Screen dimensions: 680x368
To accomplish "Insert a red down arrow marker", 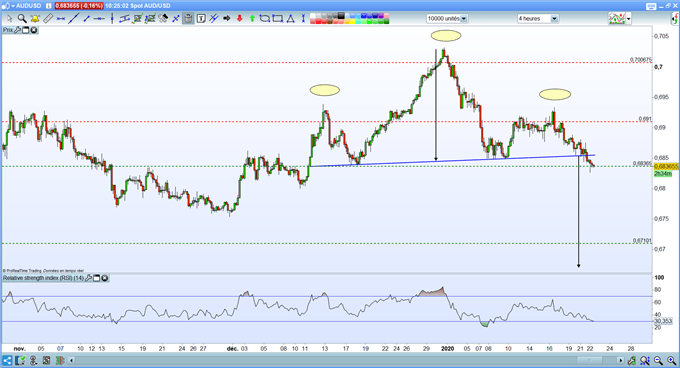I will pyautogui.click(x=239, y=19).
